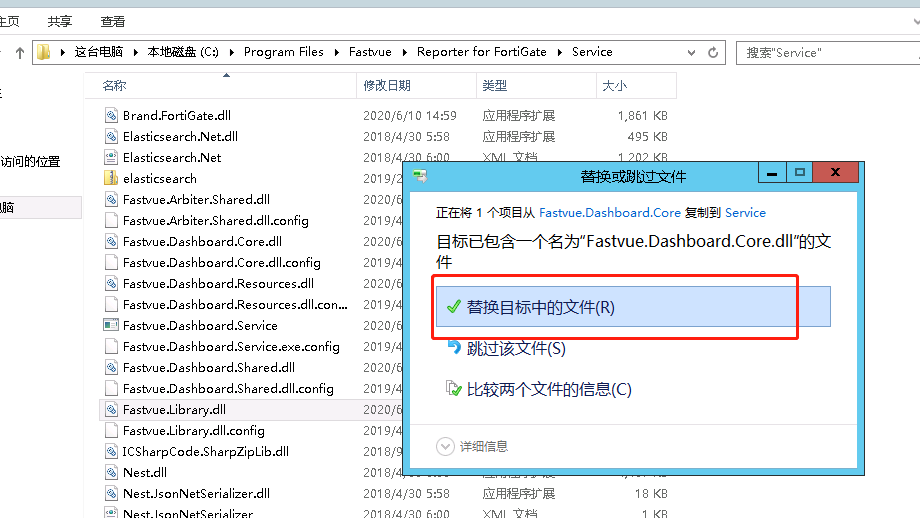Click the folder icon in address bar

(43, 52)
